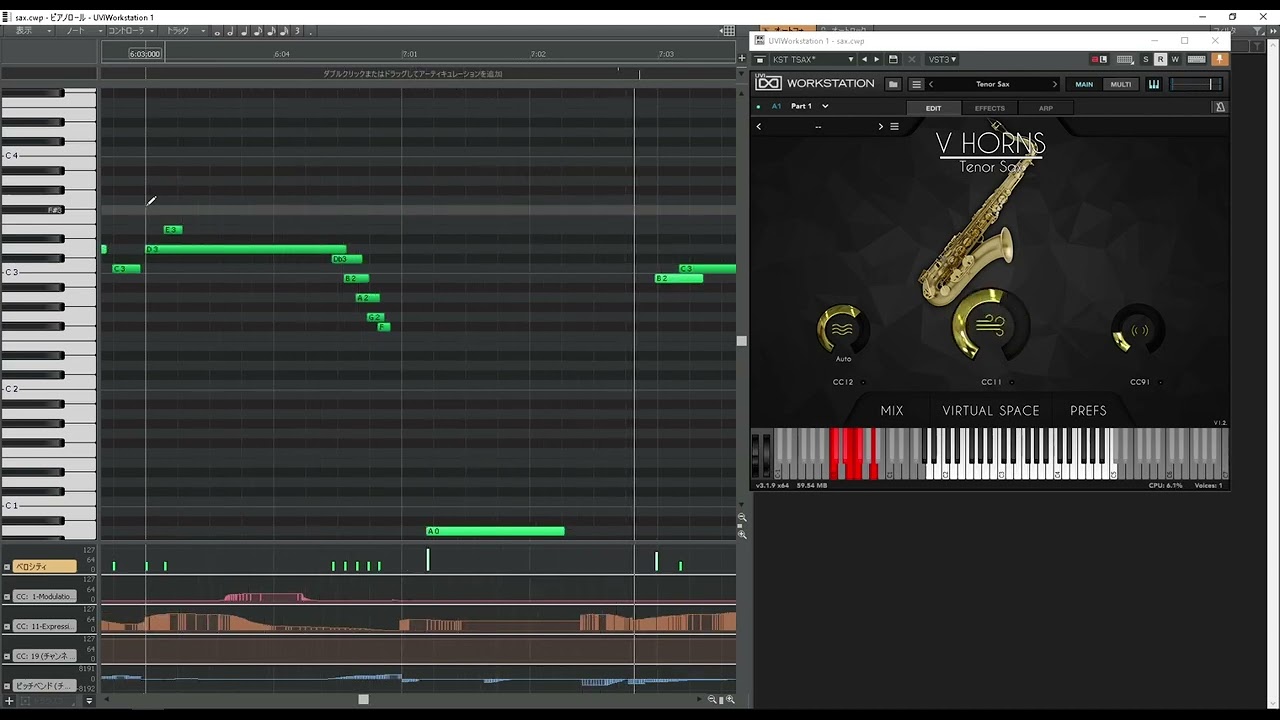Zoom in horizontally on piano roll

730,700
